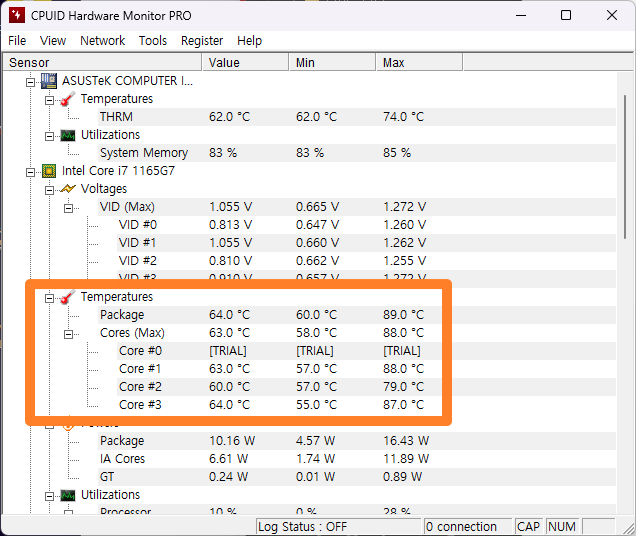Click the Log Status : OFF field
Viewport: 636px width, 536px height.
pyautogui.click(x=339, y=527)
